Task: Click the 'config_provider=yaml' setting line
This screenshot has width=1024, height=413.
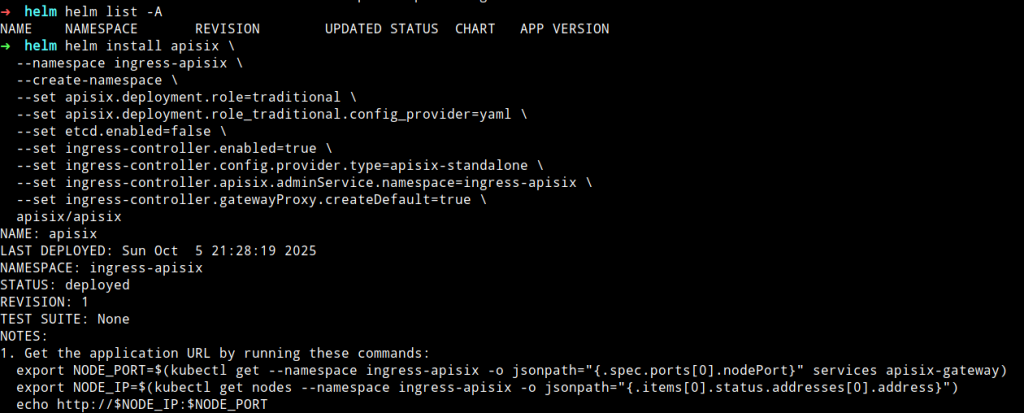Action: click(272, 114)
